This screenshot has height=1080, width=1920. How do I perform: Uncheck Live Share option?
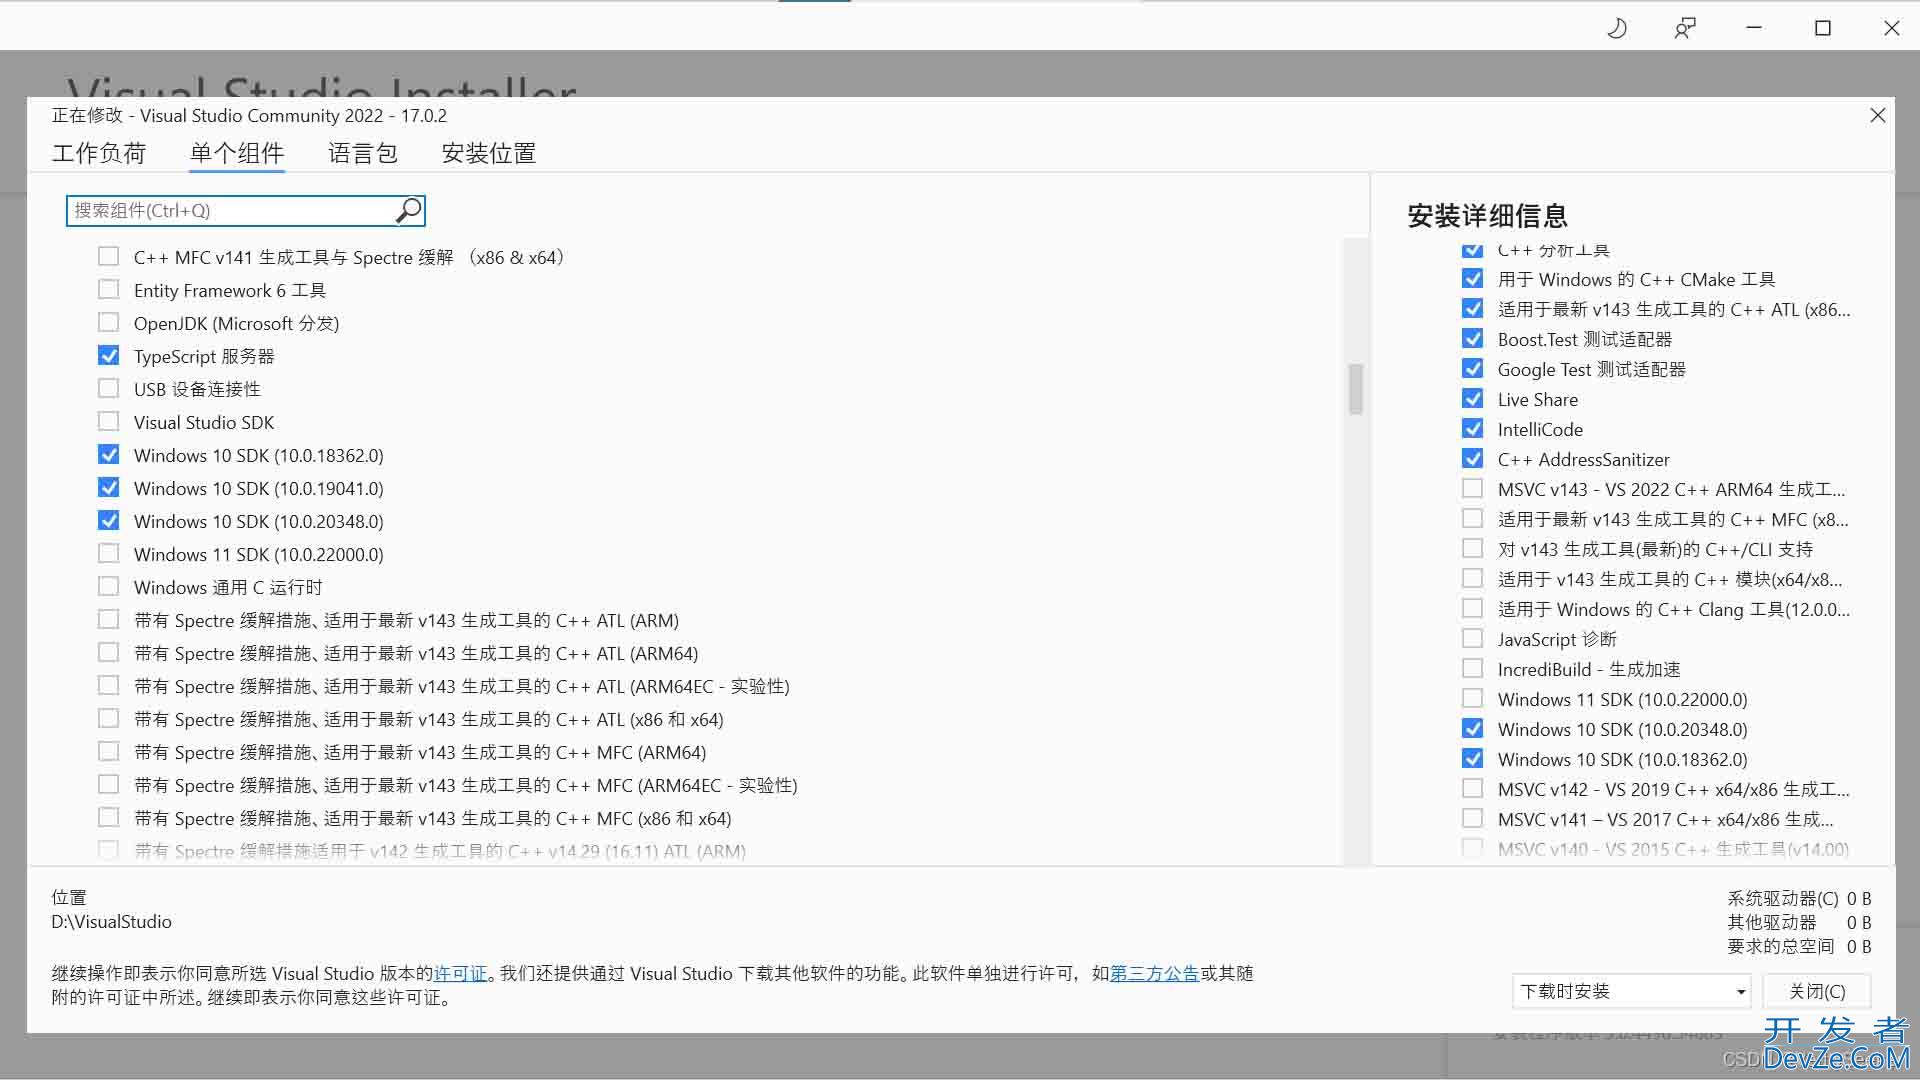coord(1472,399)
